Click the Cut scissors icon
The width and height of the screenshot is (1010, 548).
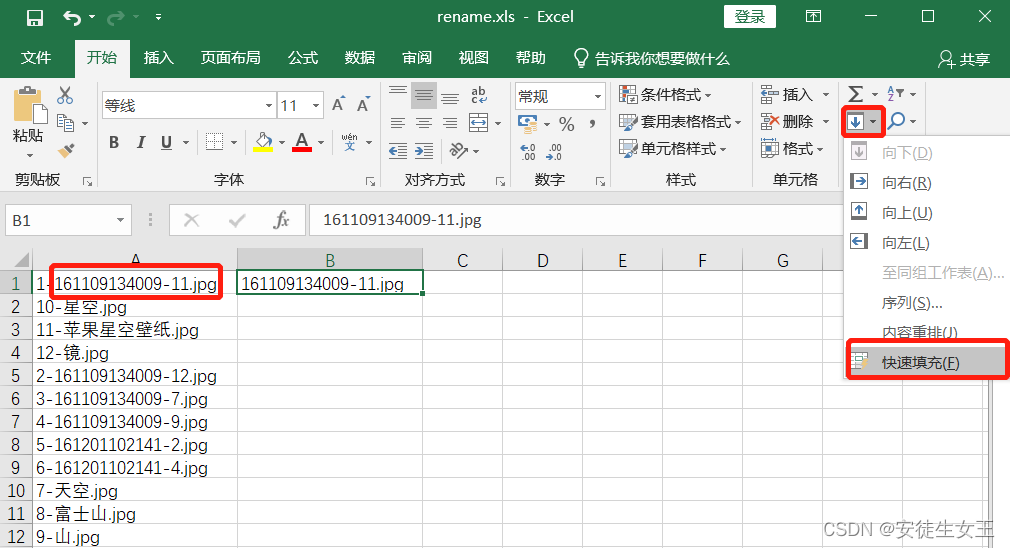point(65,96)
